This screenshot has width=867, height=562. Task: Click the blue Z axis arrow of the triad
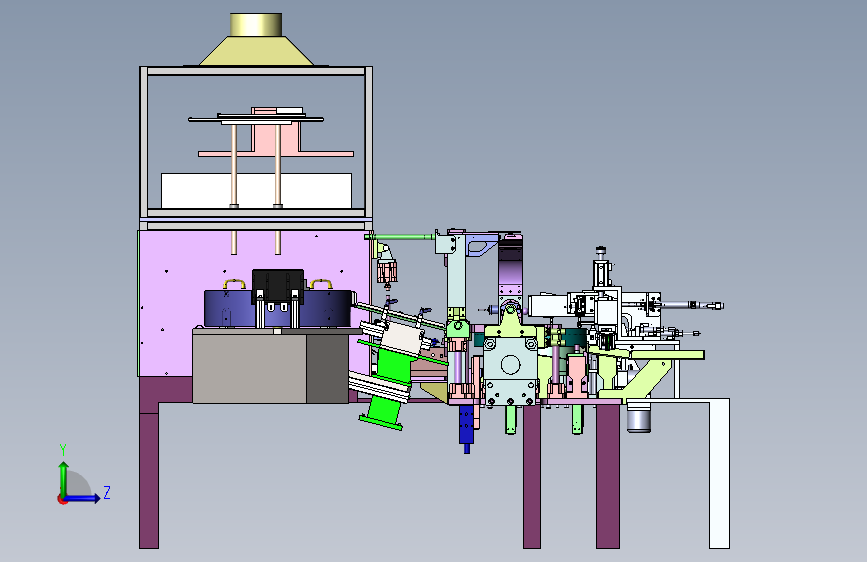[83, 498]
